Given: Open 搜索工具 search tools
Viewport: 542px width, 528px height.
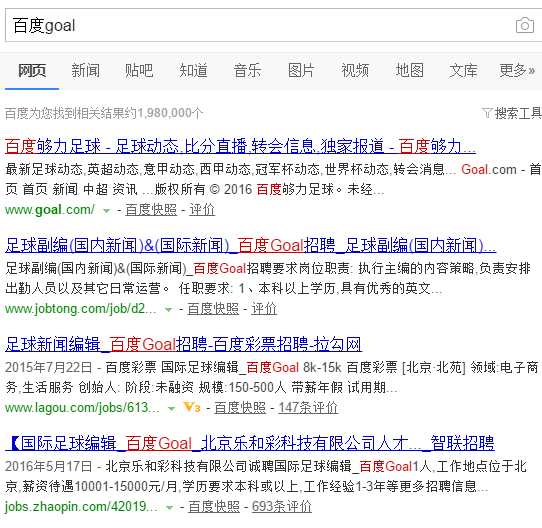Looking at the screenshot, I should coord(518,113).
